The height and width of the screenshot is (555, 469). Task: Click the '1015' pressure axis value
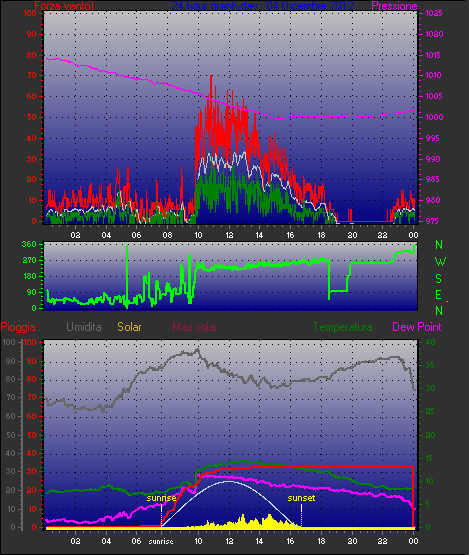(434, 55)
